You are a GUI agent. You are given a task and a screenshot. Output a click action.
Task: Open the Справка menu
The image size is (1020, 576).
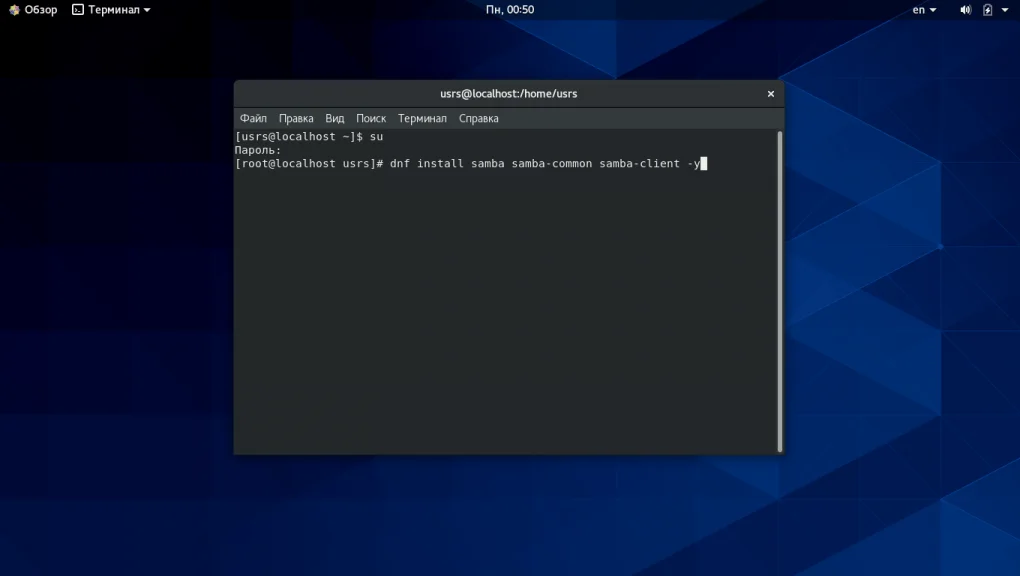478,118
